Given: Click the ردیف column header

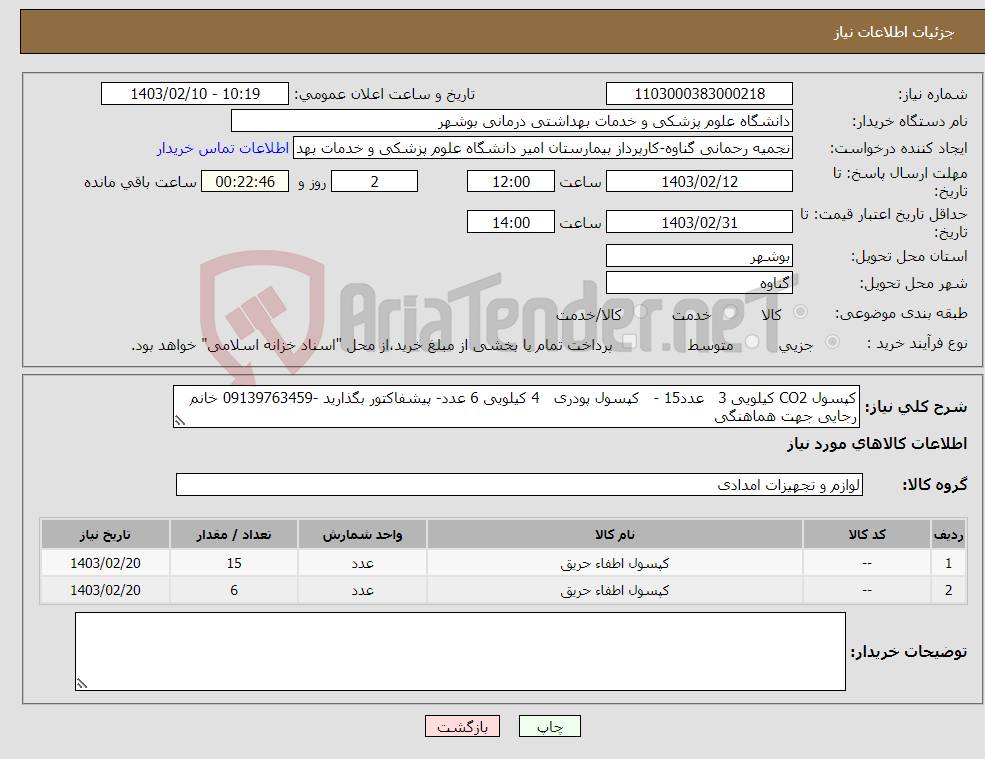Looking at the screenshot, I should coord(949,534).
